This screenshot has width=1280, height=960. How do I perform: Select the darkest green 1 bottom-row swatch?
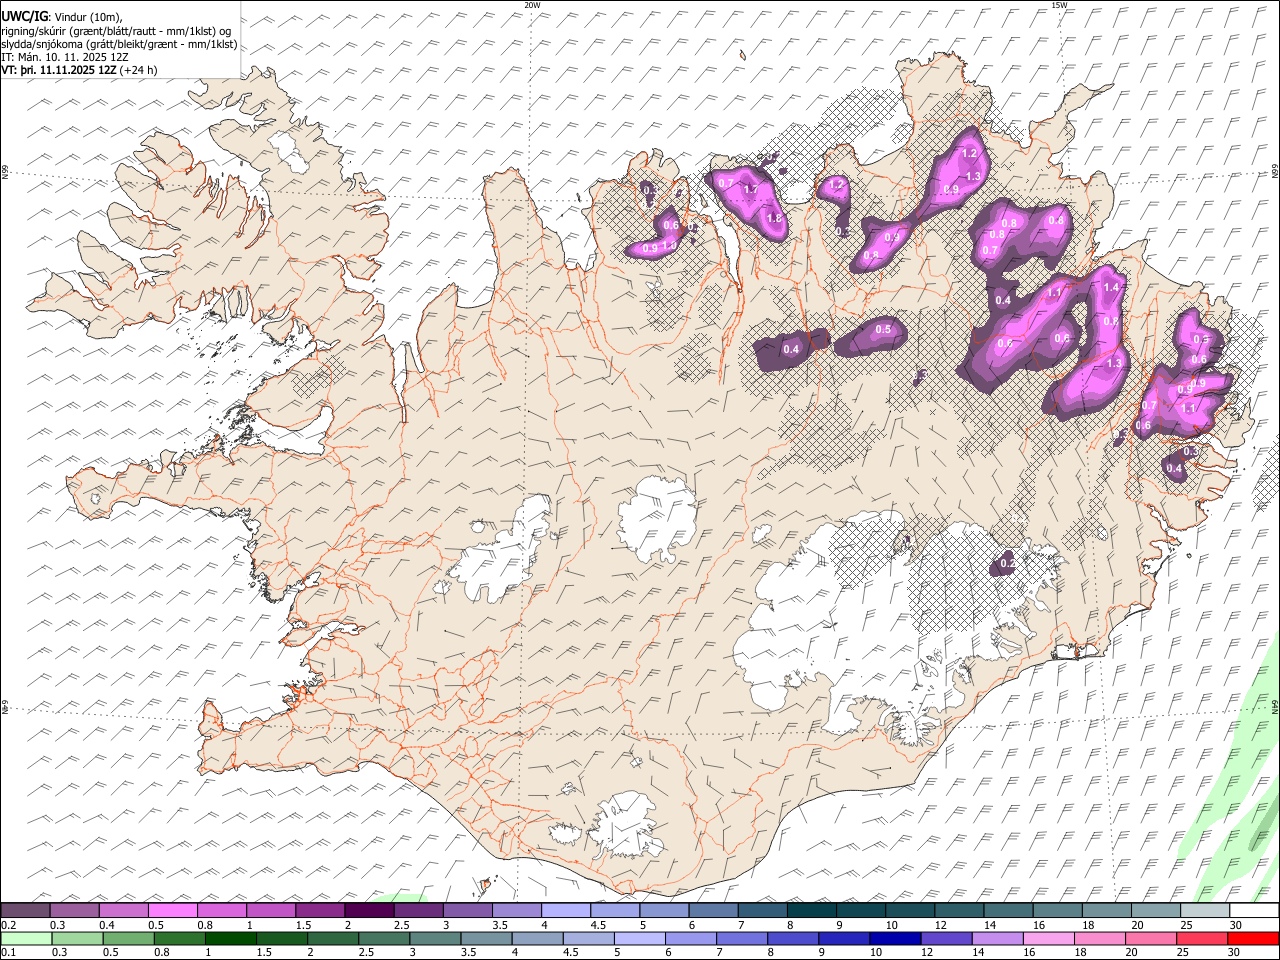coord(231,938)
